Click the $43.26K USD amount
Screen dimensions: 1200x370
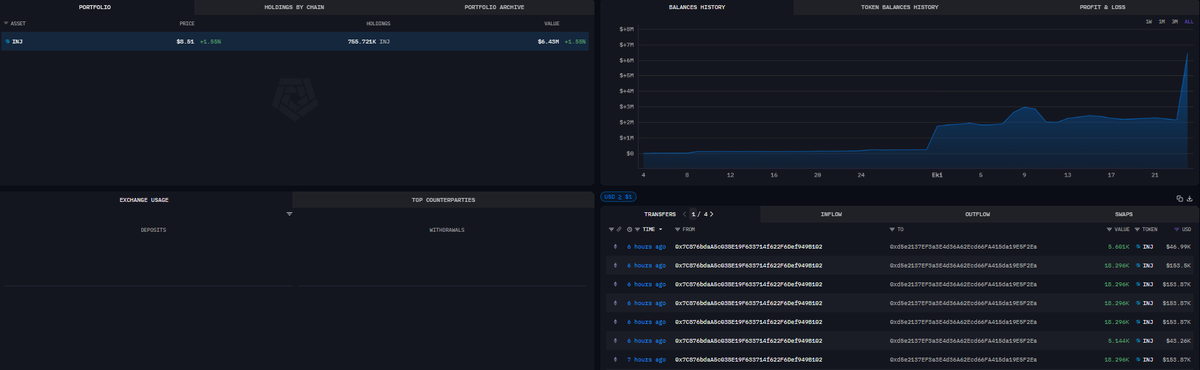pyautogui.click(x=1178, y=340)
